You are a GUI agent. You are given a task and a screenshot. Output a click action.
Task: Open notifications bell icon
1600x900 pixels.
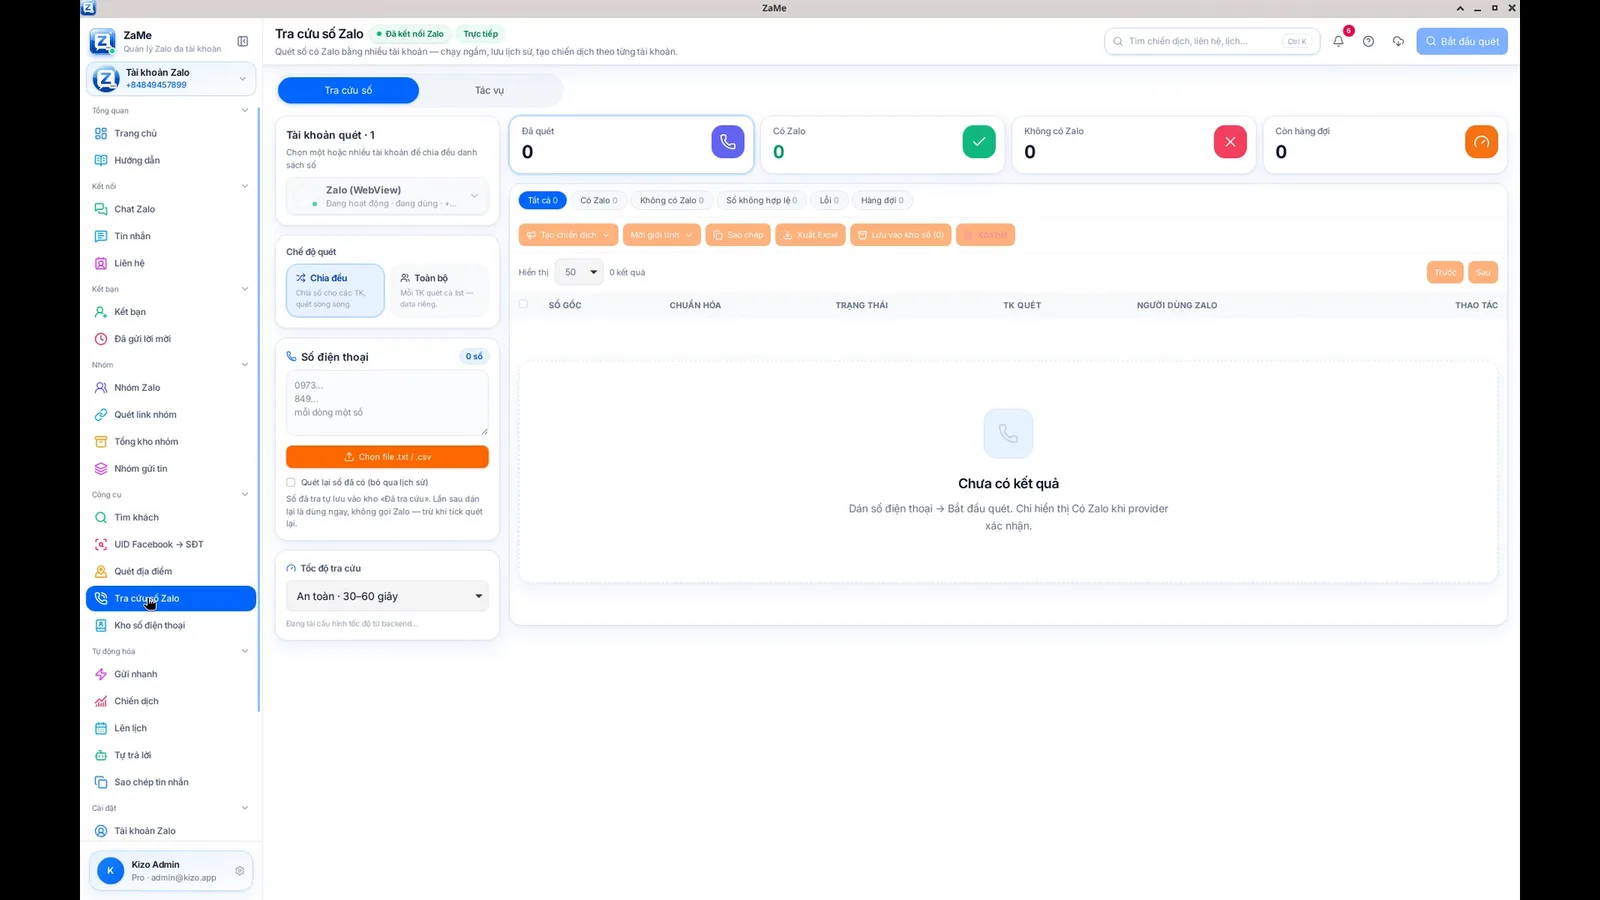(1338, 41)
